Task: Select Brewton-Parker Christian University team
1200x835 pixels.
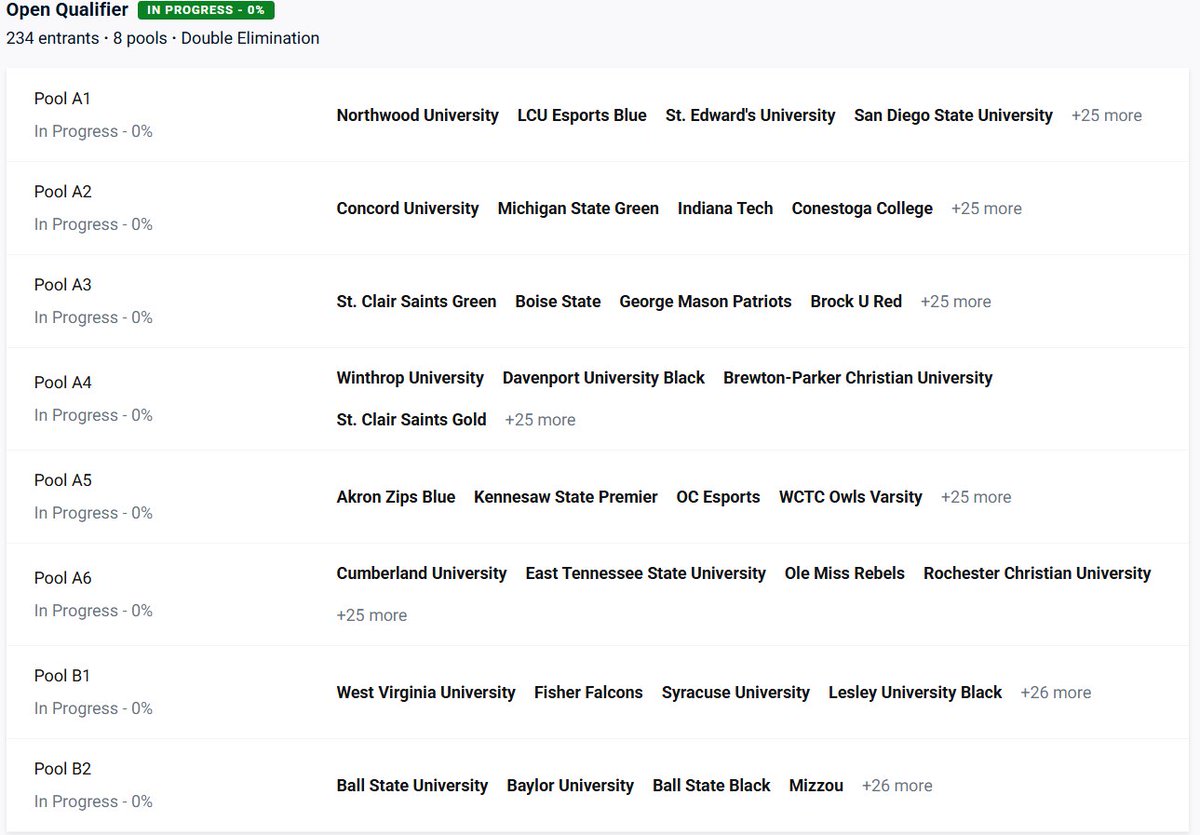Action: pos(858,378)
